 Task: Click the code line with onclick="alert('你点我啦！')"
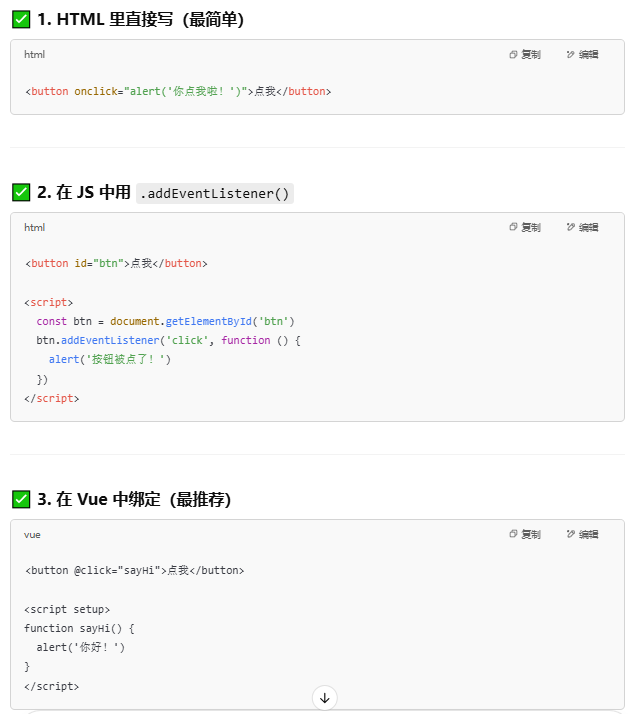(178, 91)
